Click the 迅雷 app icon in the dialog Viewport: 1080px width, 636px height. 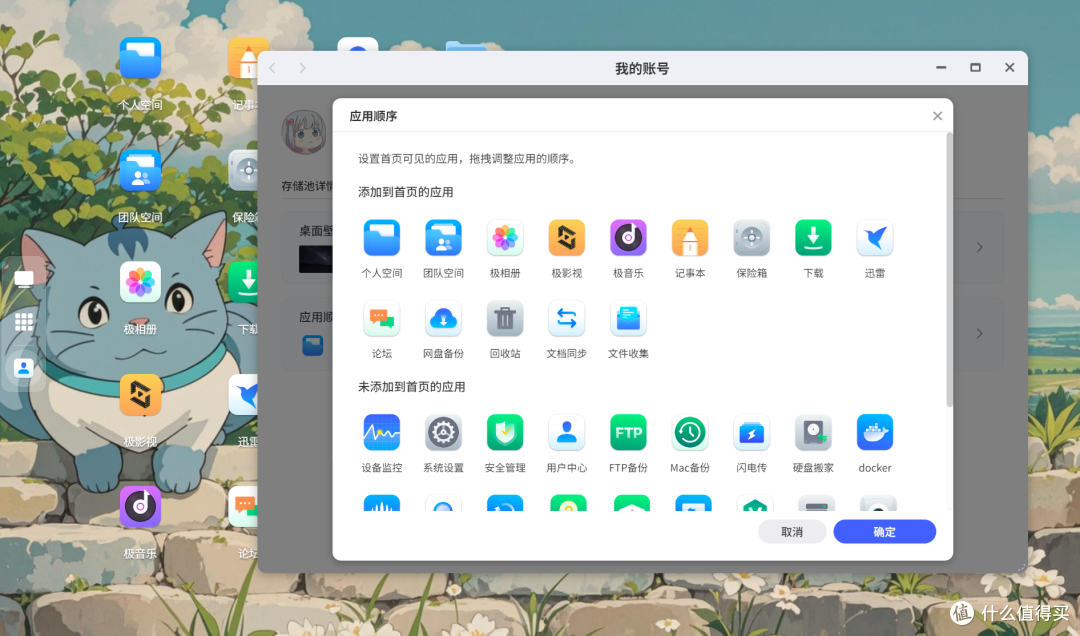[x=875, y=238]
